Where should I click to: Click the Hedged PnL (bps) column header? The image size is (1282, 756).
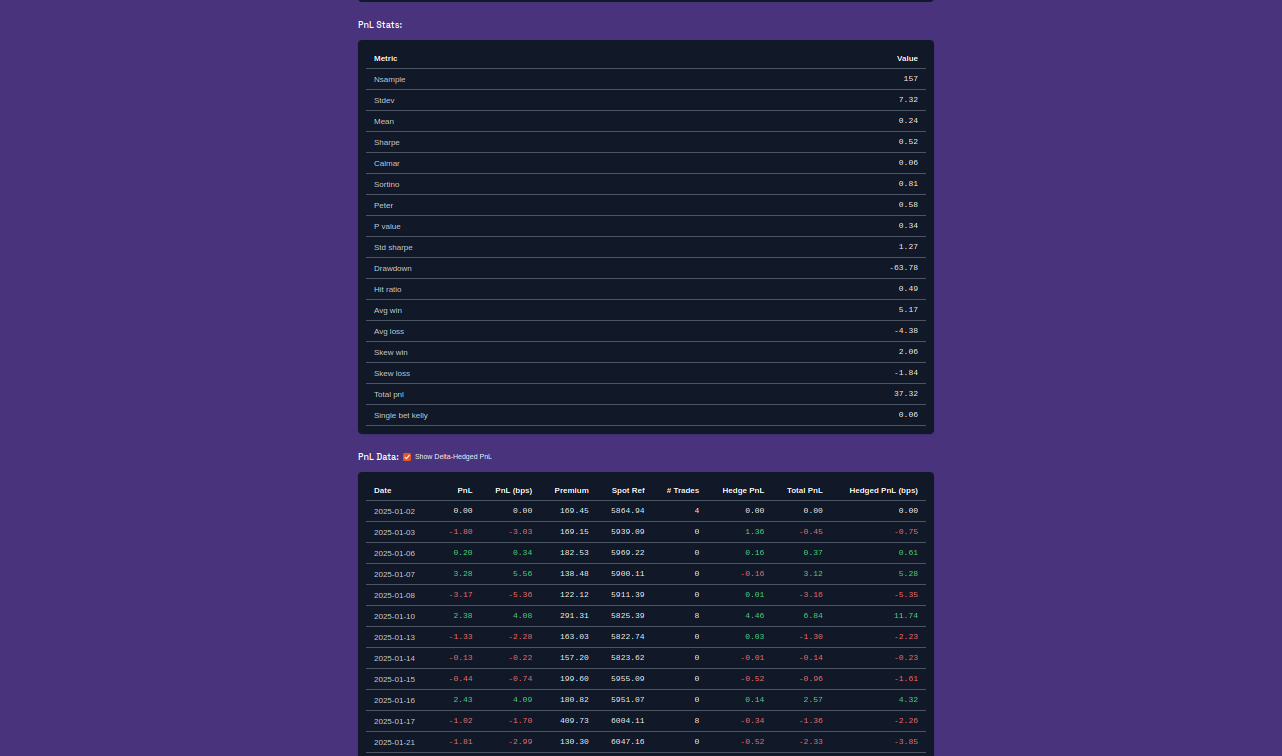pyautogui.click(x=884, y=490)
